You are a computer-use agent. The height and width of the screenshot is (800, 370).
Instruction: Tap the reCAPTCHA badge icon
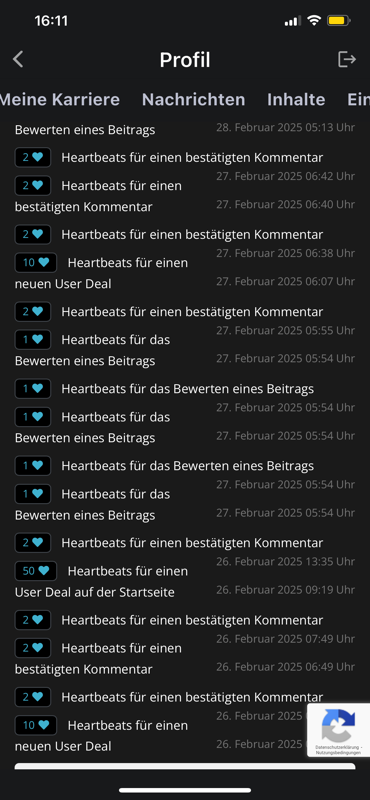point(338,726)
